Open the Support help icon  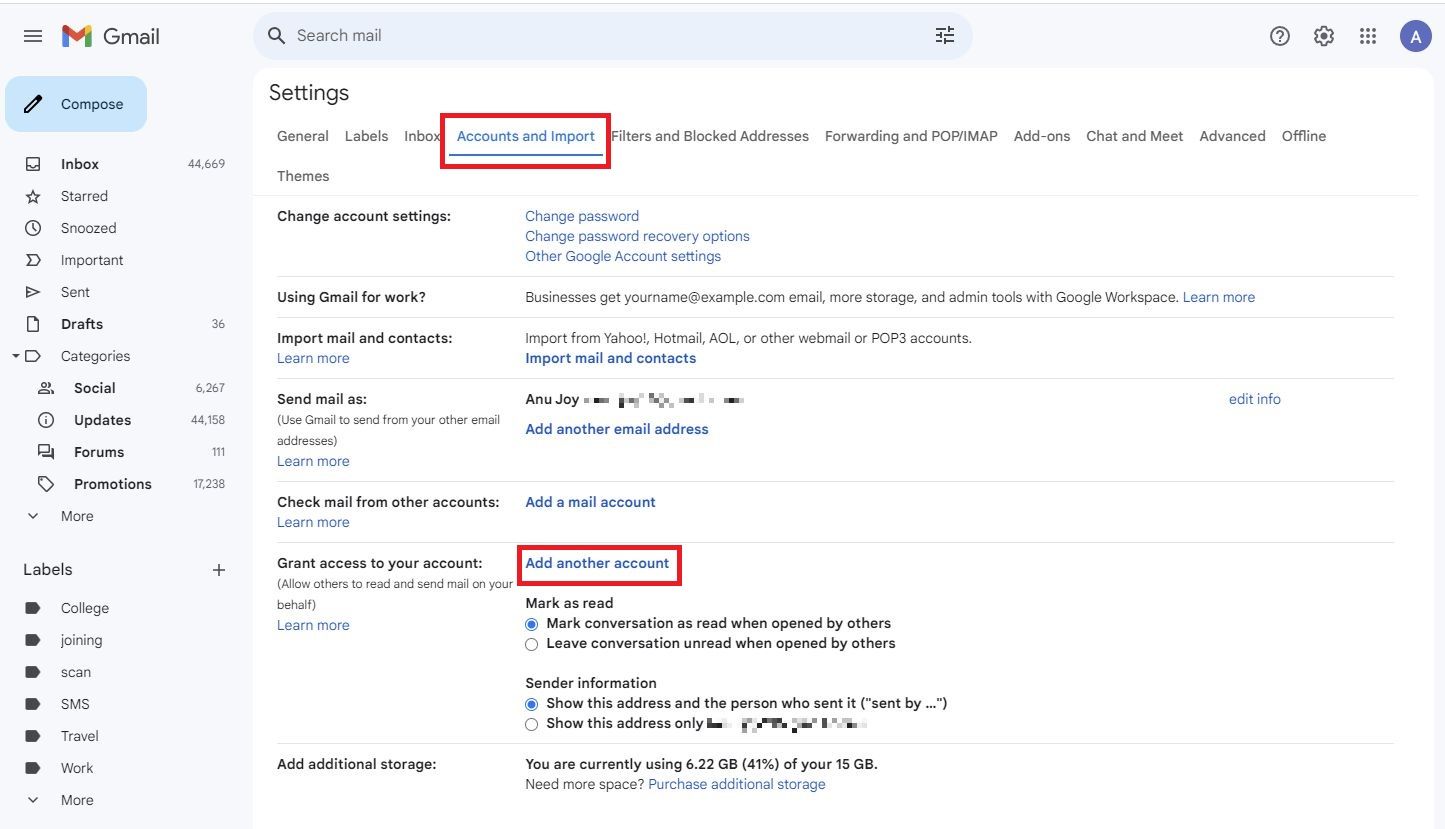coord(1280,36)
